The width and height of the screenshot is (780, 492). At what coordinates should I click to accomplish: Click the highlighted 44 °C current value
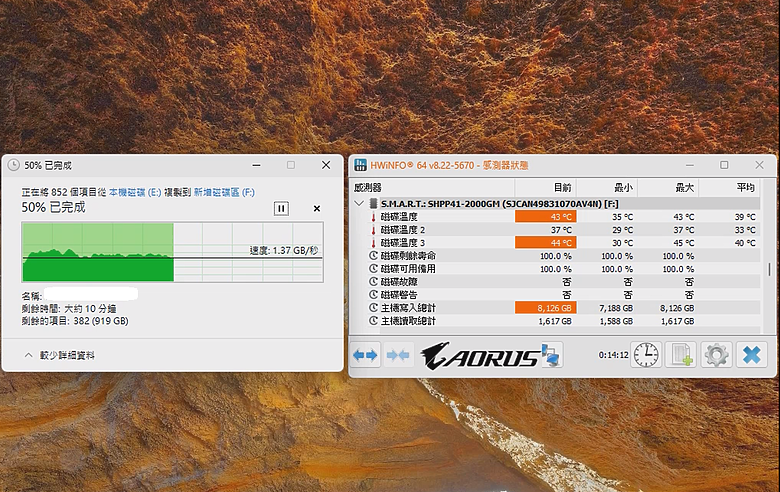pyautogui.click(x=546, y=243)
